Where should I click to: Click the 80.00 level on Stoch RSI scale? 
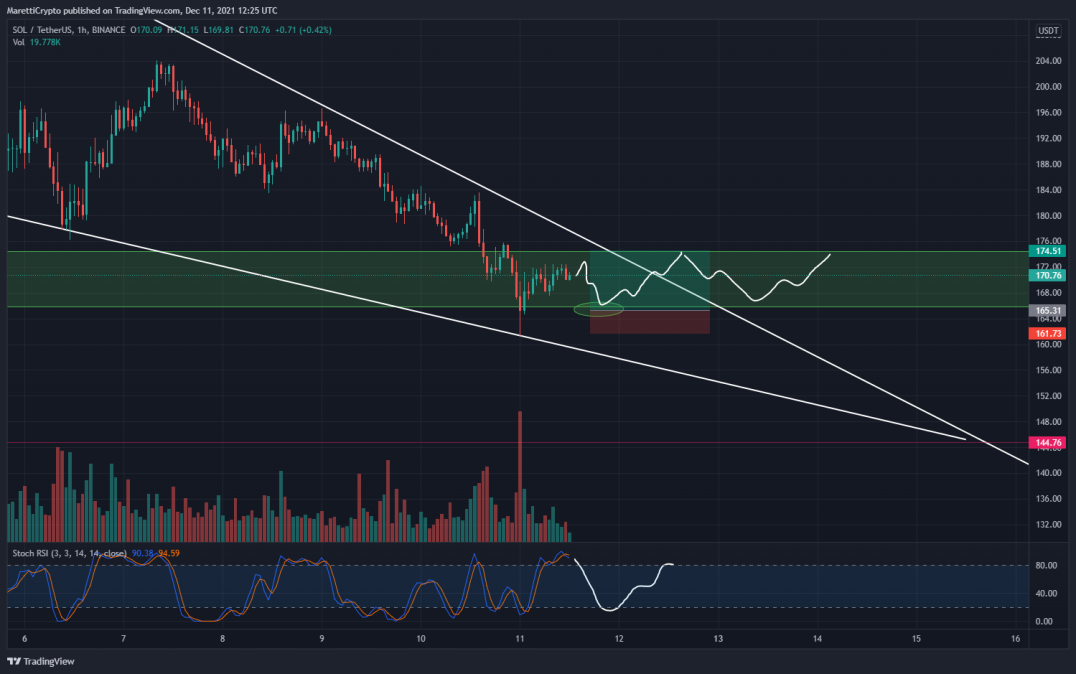click(x=1046, y=566)
